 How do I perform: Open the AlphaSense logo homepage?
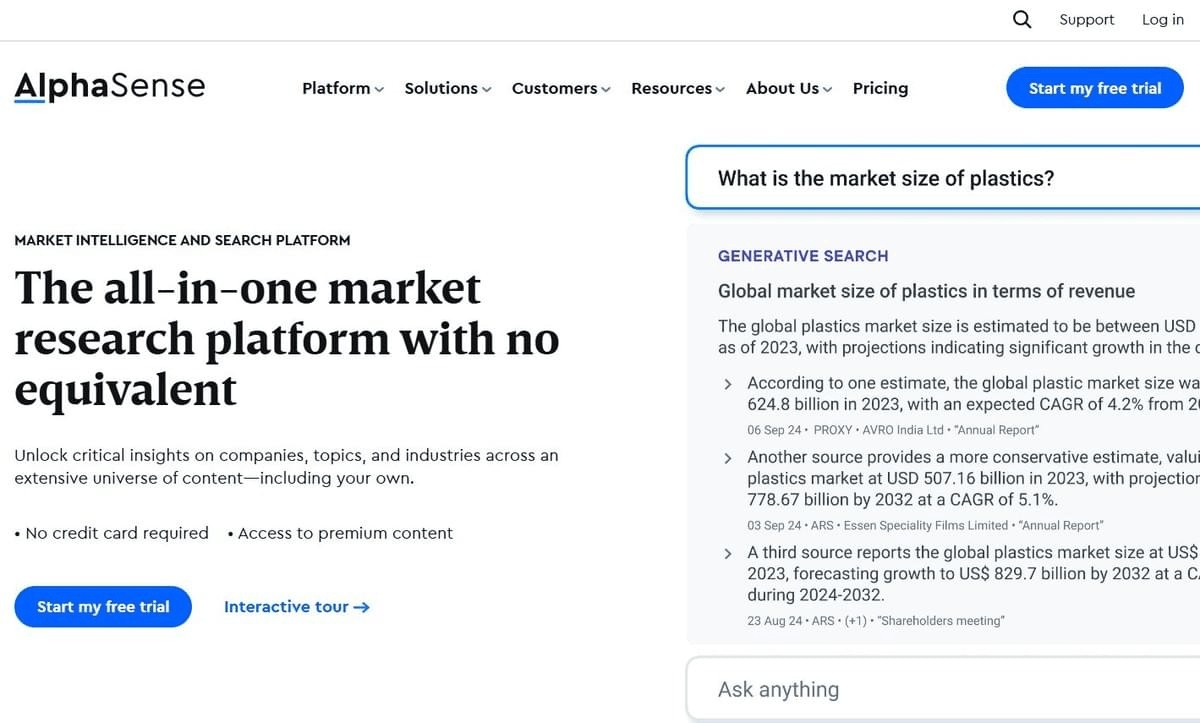(x=109, y=87)
